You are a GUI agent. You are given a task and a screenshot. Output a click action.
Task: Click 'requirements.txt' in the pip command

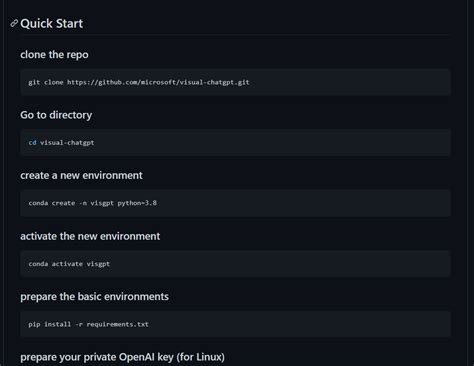click(118, 324)
